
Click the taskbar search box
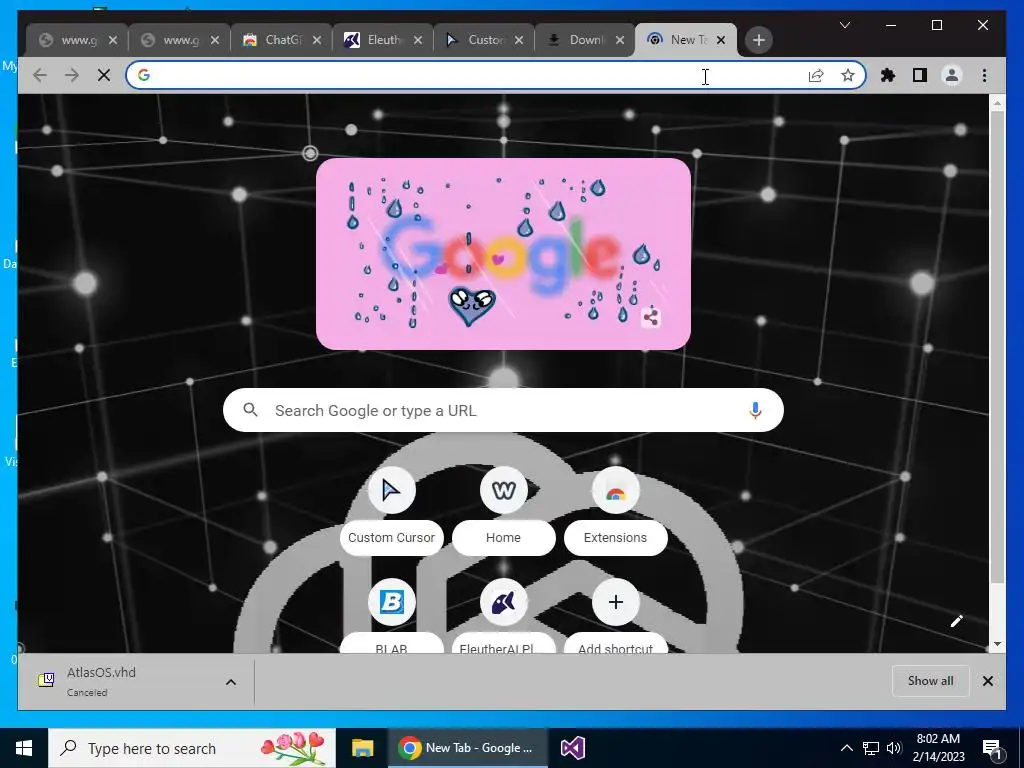pyautogui.click(x=192, y=748)
